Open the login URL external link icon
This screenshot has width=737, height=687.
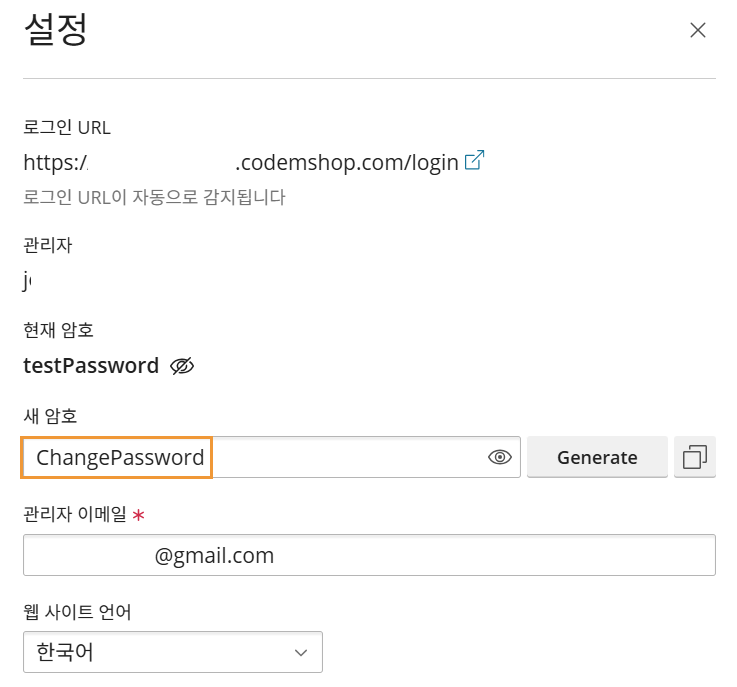tap(475, 160)
